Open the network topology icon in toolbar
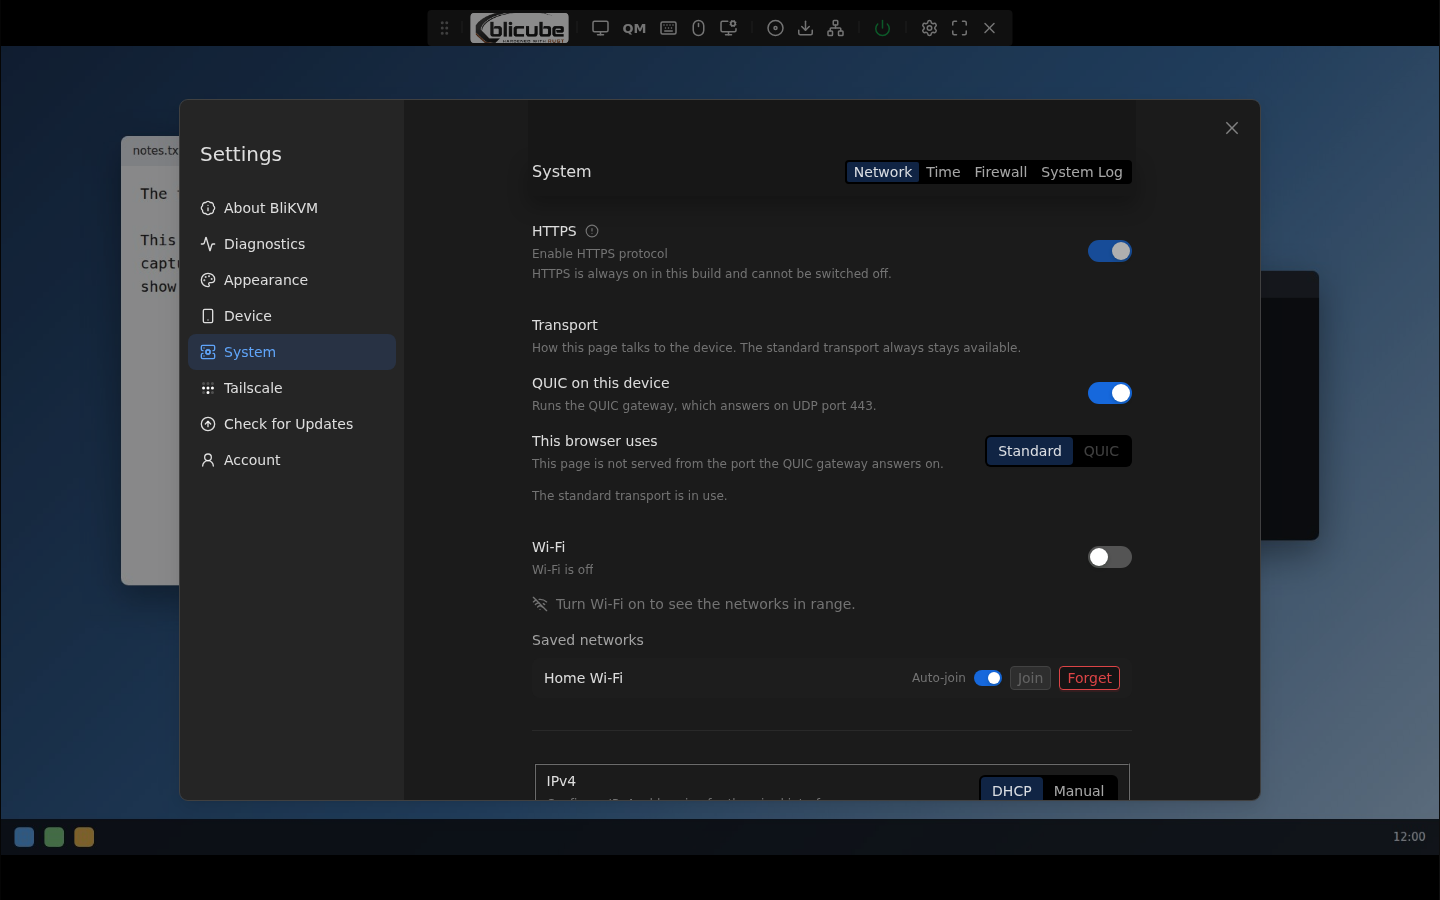Screen dimensions: 1440x900 point(836,28)
